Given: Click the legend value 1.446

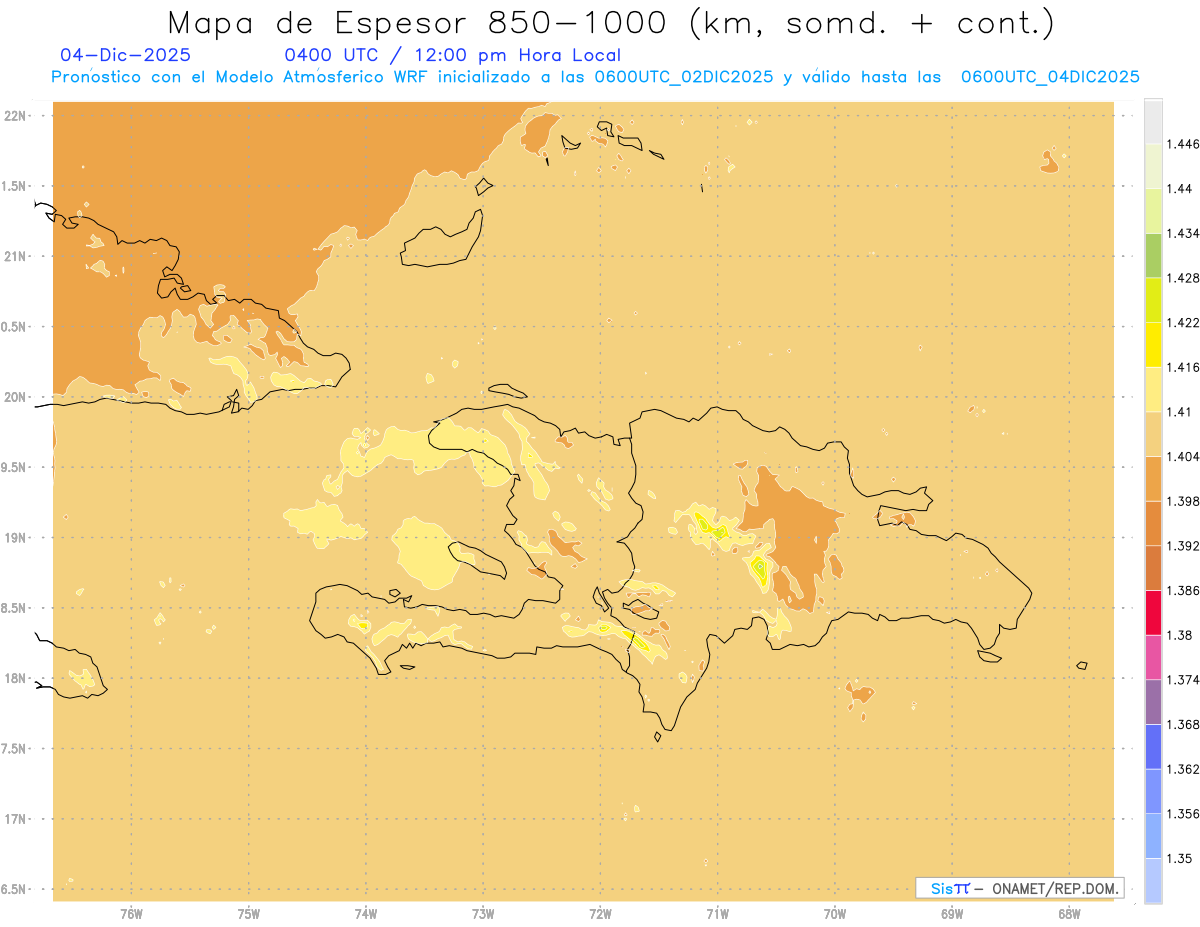Looking at the screenshot, I should tap(1183, 144).
